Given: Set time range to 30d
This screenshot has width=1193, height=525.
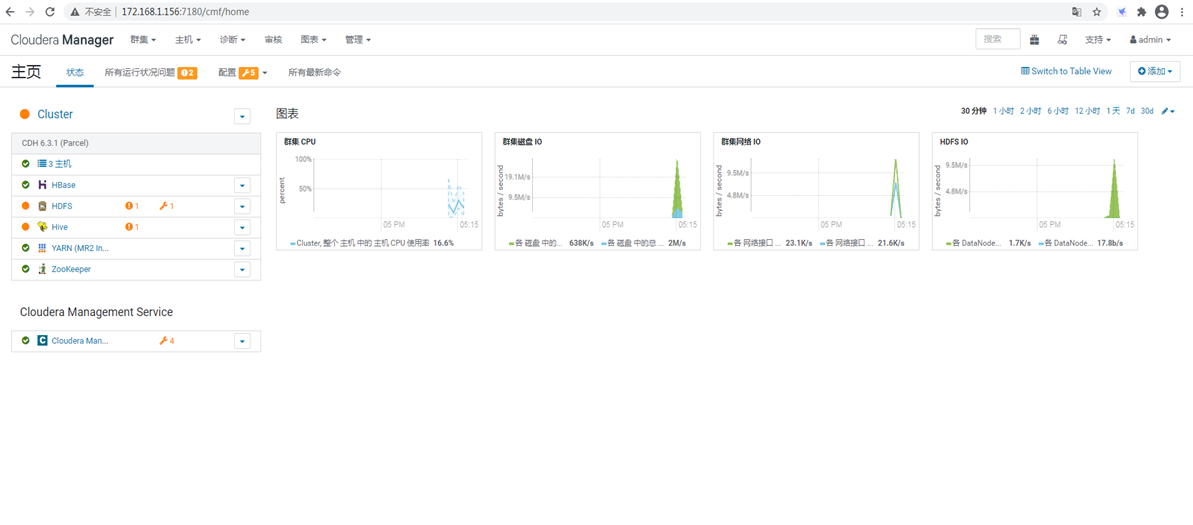Looking at the screenshot, I should click(1147, 111).
